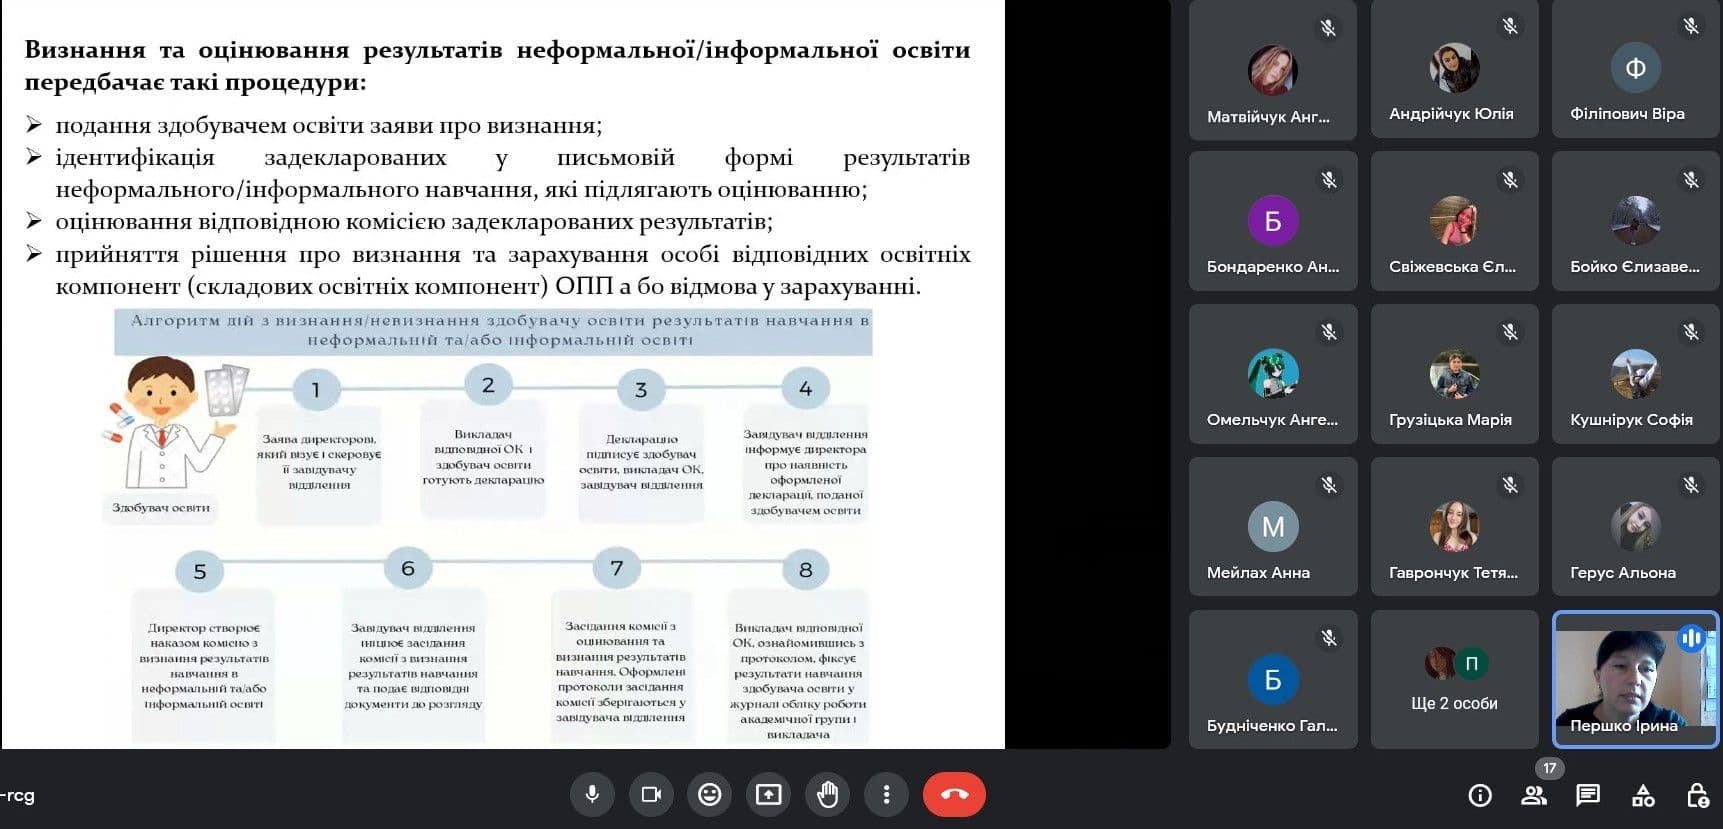Click muted mic icon on Омельчук tile

1329,332
